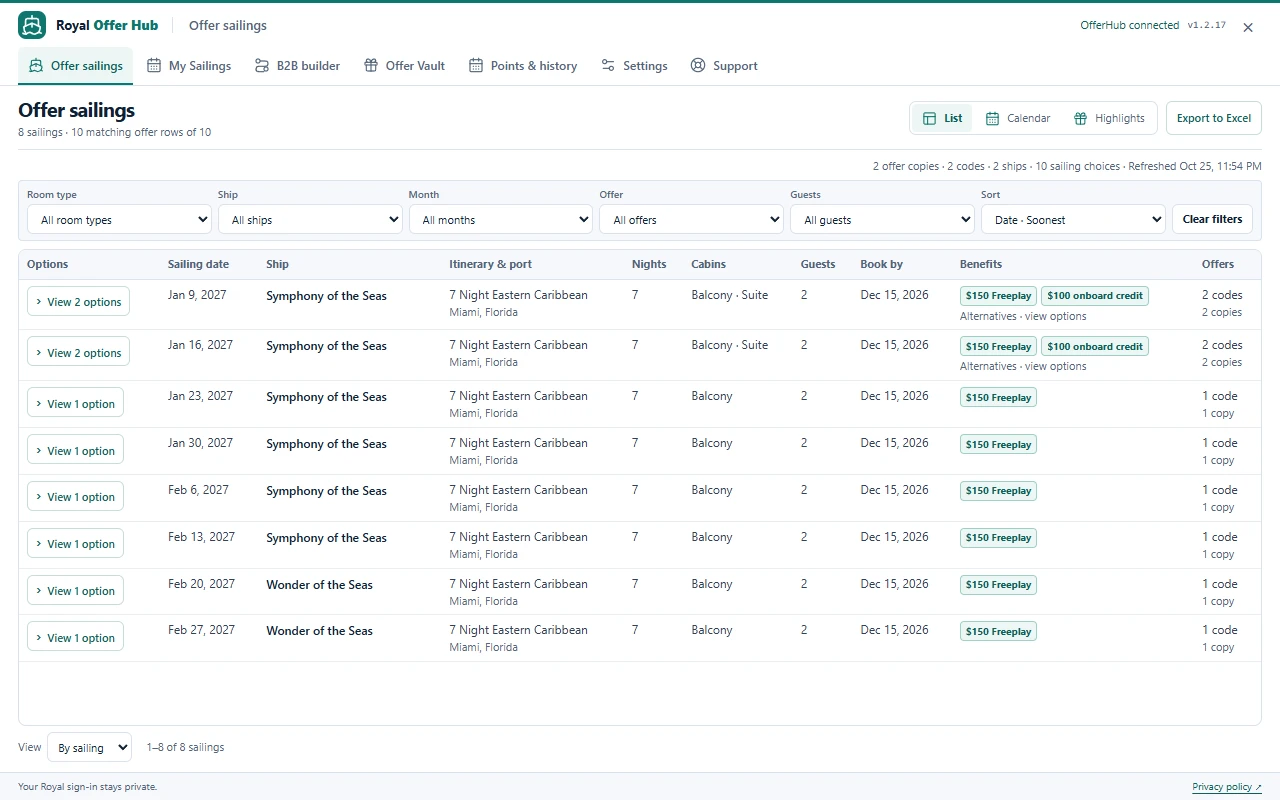The width and height of the screenshot is (1280, 800).
Task: Click the Balcony · Suite cell for Jan 16
Action: (729, 345)
